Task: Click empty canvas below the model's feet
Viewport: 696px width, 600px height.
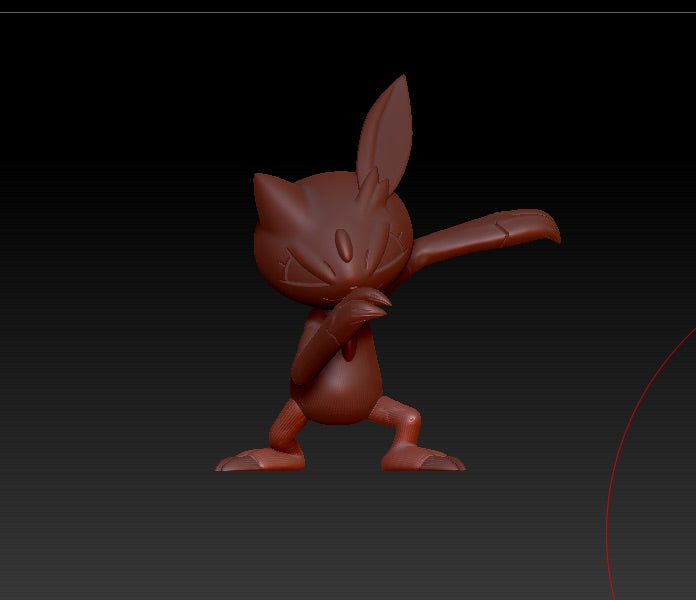Action: pos(340,530)
